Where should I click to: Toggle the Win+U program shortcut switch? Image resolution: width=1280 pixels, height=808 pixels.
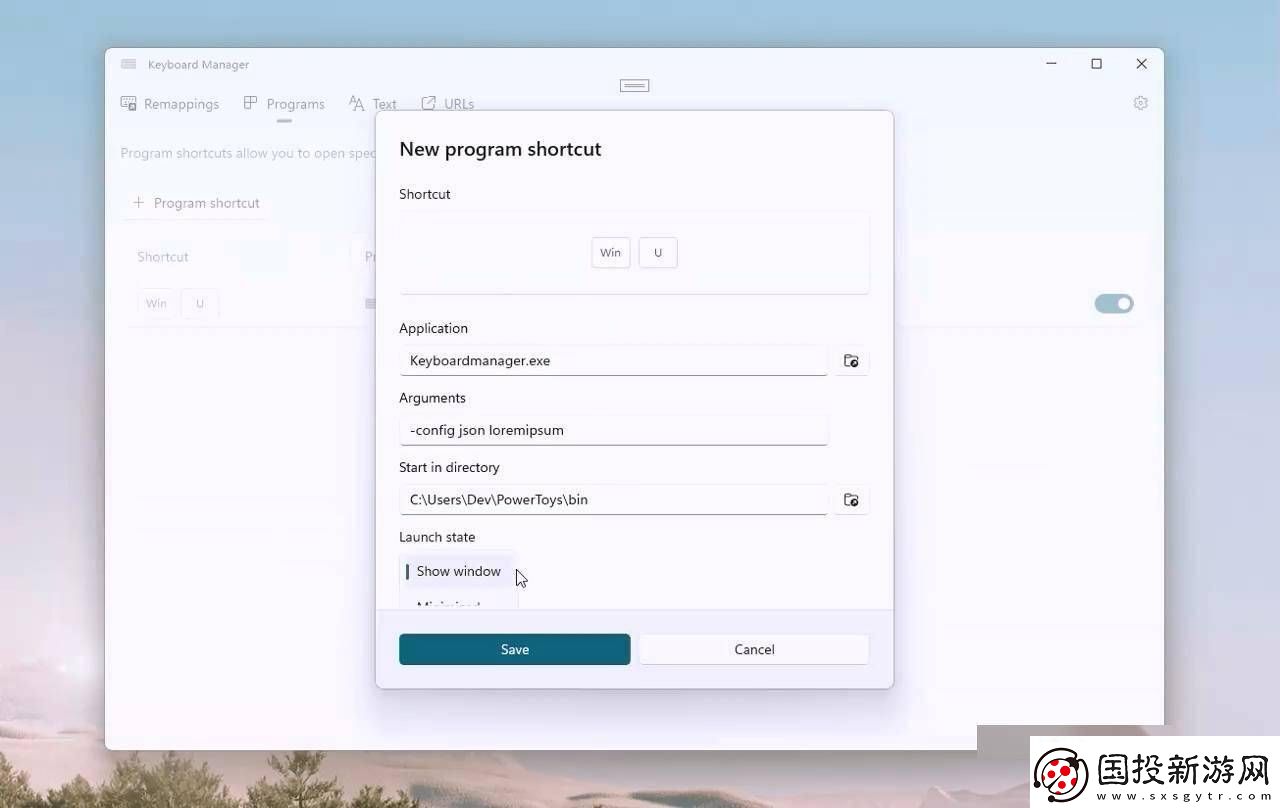point(1114,304)
